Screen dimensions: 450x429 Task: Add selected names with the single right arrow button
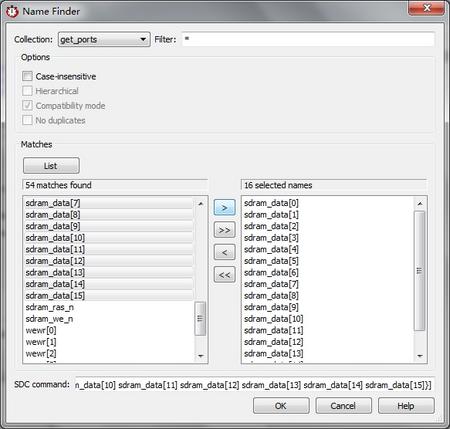coord(224,208)
